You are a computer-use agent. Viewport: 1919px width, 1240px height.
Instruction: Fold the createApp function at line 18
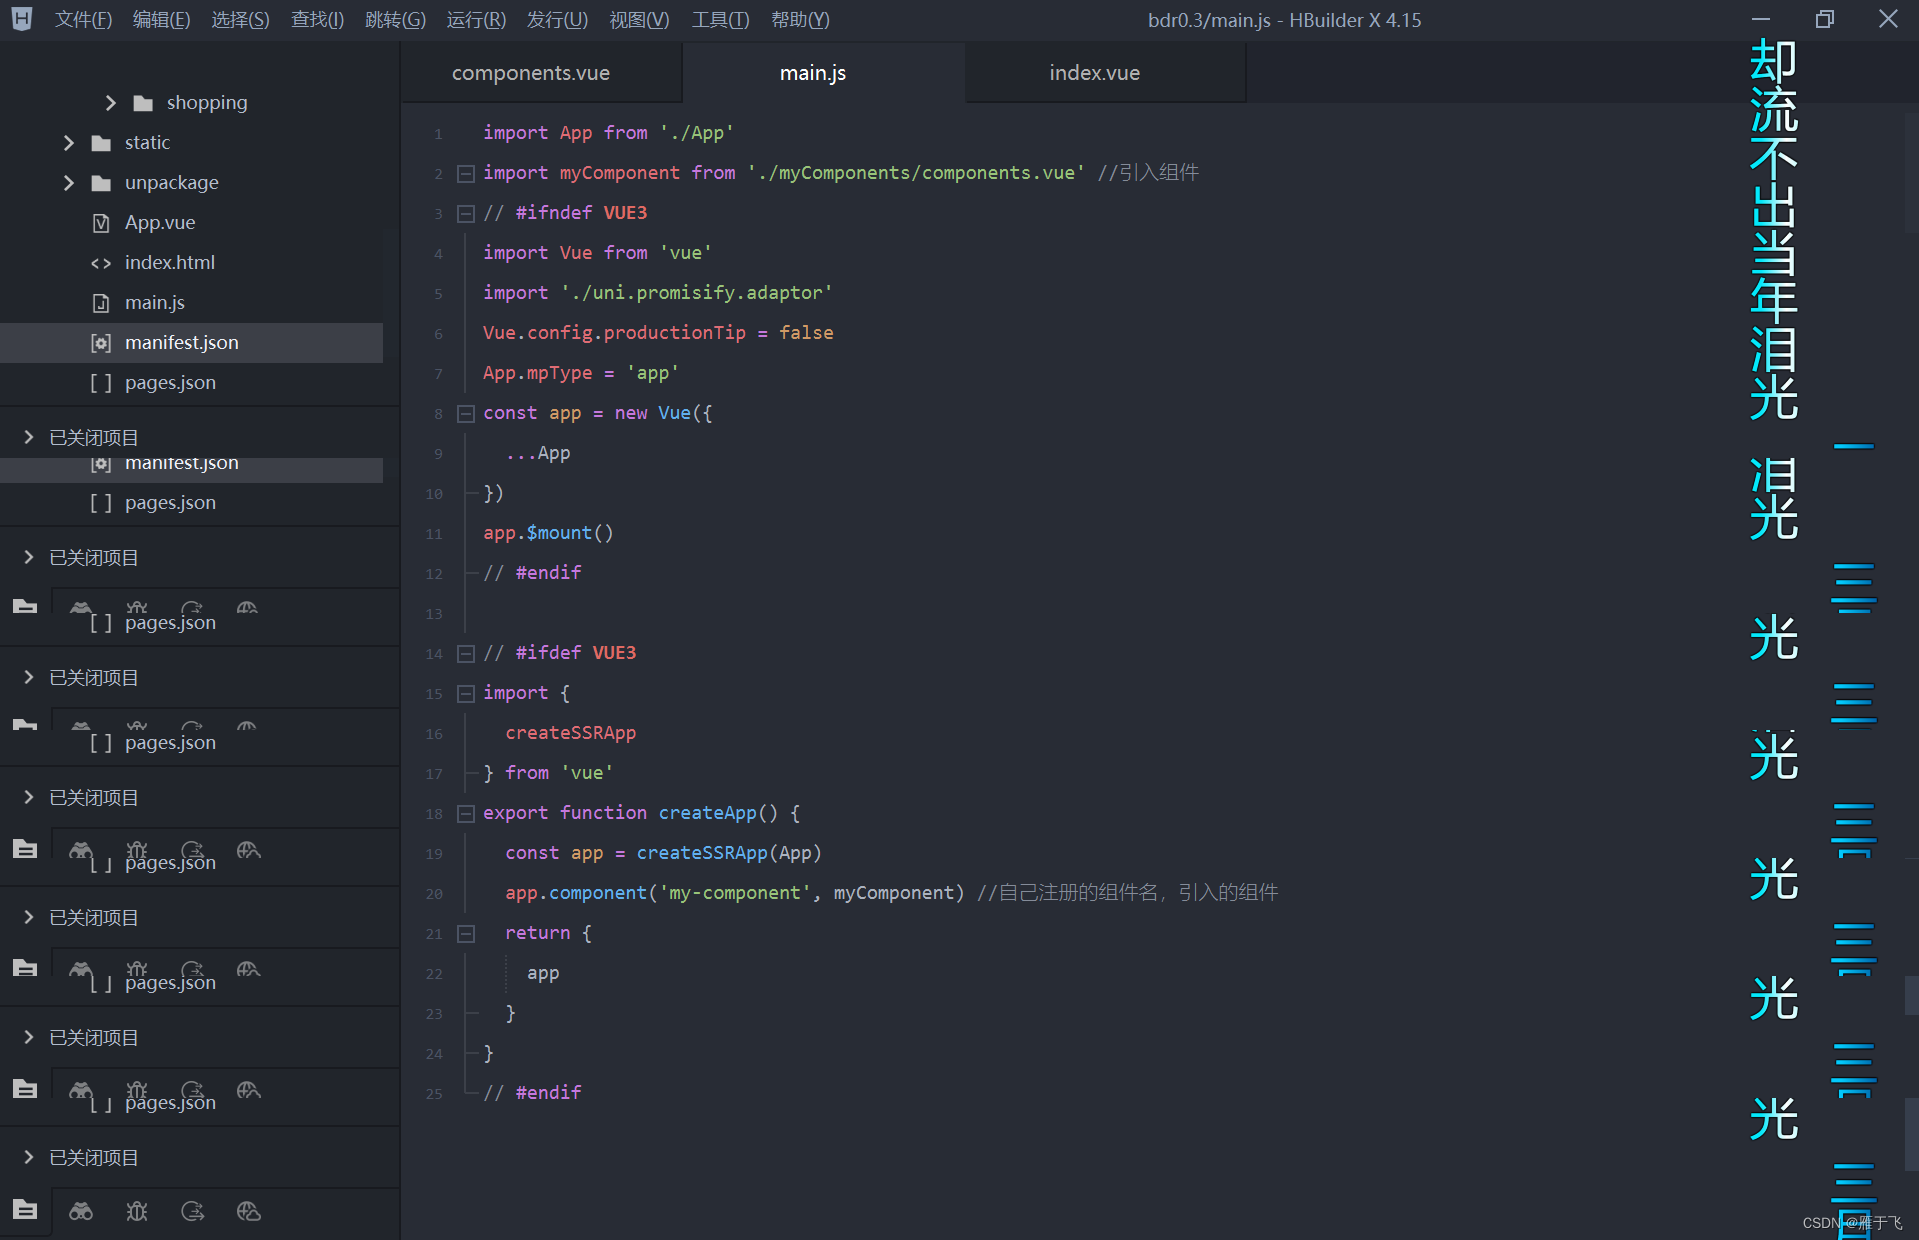(x=465, y=814)
